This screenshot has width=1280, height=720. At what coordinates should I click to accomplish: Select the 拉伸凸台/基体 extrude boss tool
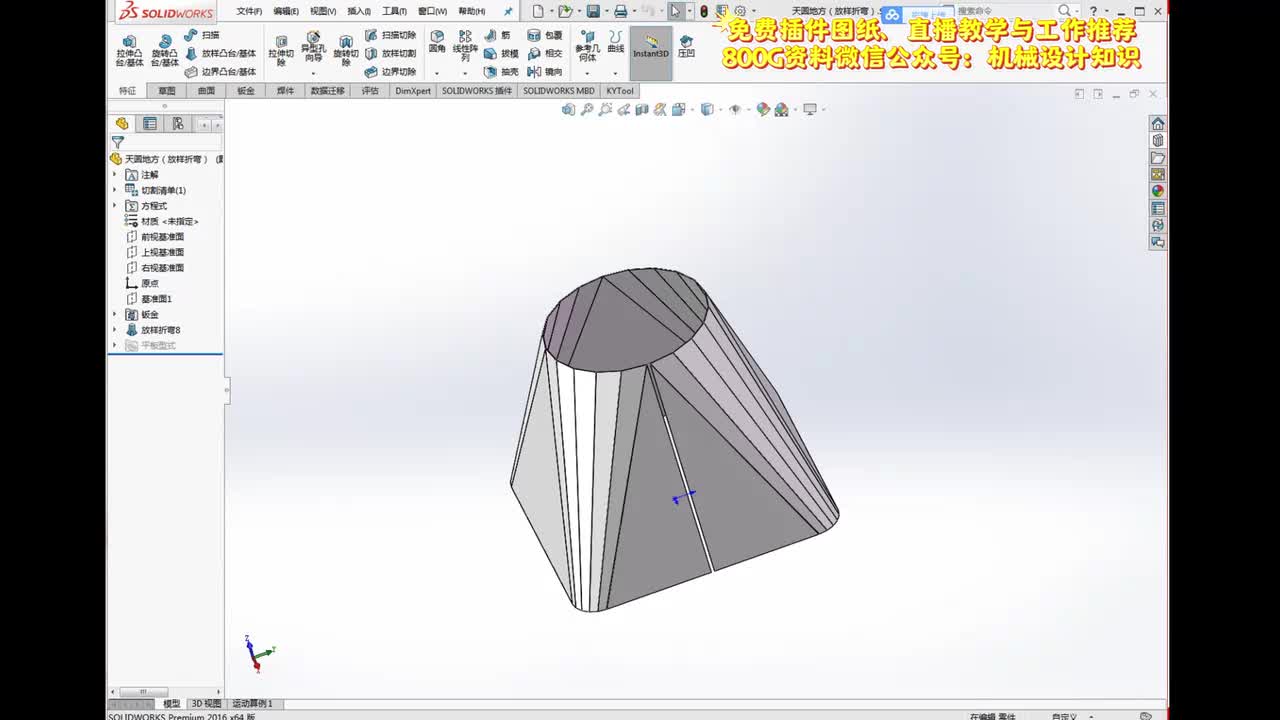click(129, 51)
